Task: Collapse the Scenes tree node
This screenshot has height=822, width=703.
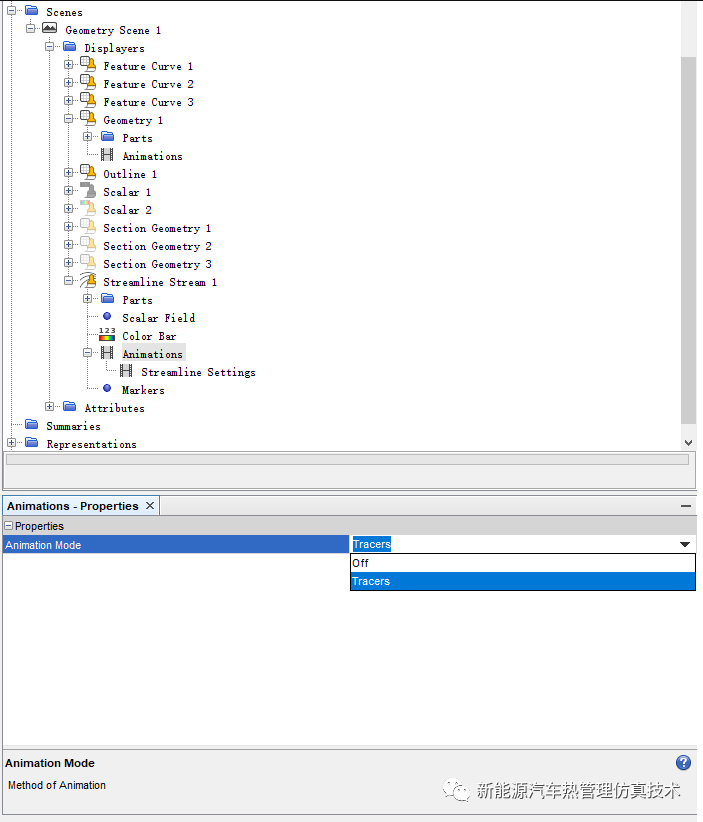Action: [12, 10]
